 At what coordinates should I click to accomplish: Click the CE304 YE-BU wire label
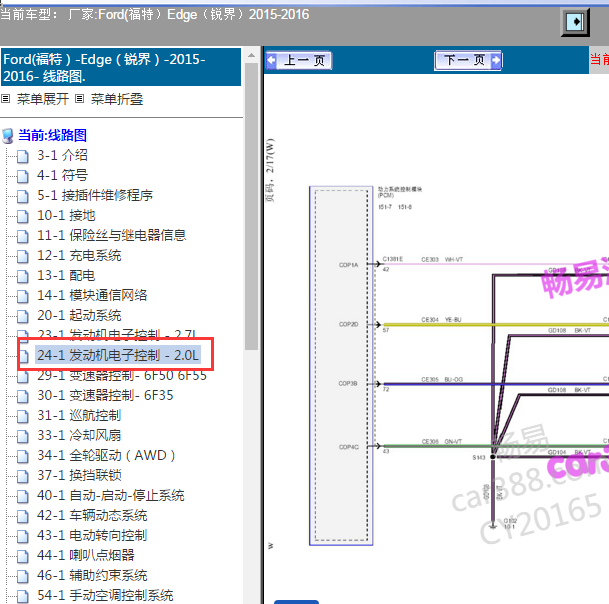click(441, 320)
